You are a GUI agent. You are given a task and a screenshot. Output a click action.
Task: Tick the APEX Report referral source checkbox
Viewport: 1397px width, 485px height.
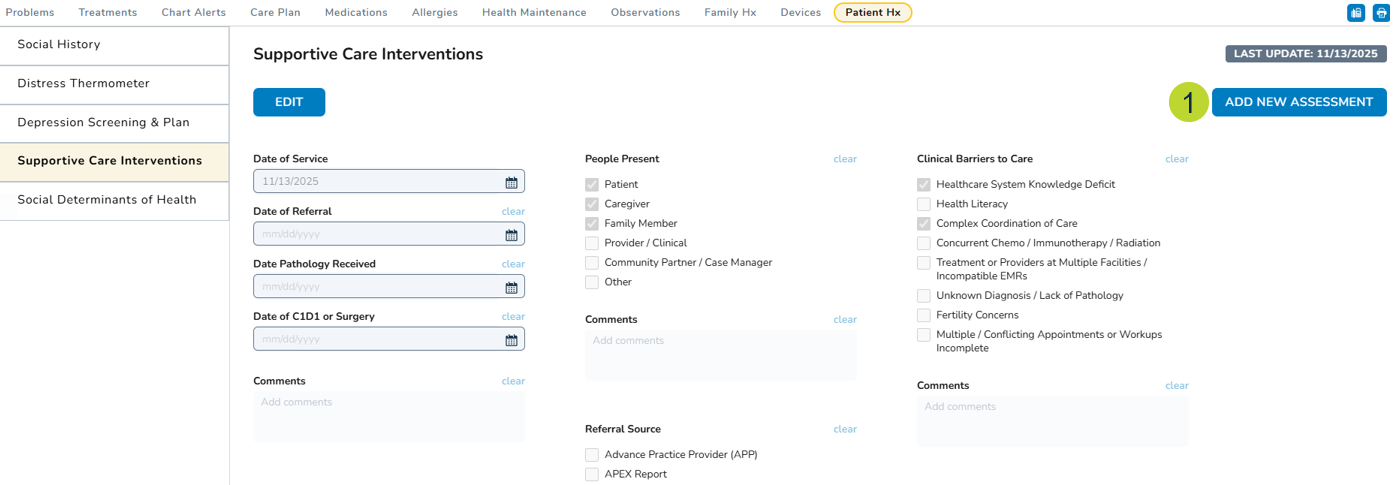(x=592, y=474)
